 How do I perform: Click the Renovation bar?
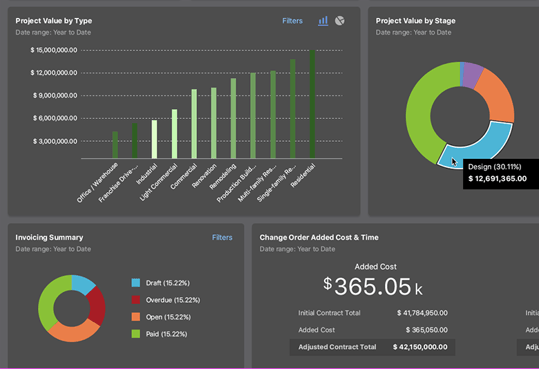(214, 123)
